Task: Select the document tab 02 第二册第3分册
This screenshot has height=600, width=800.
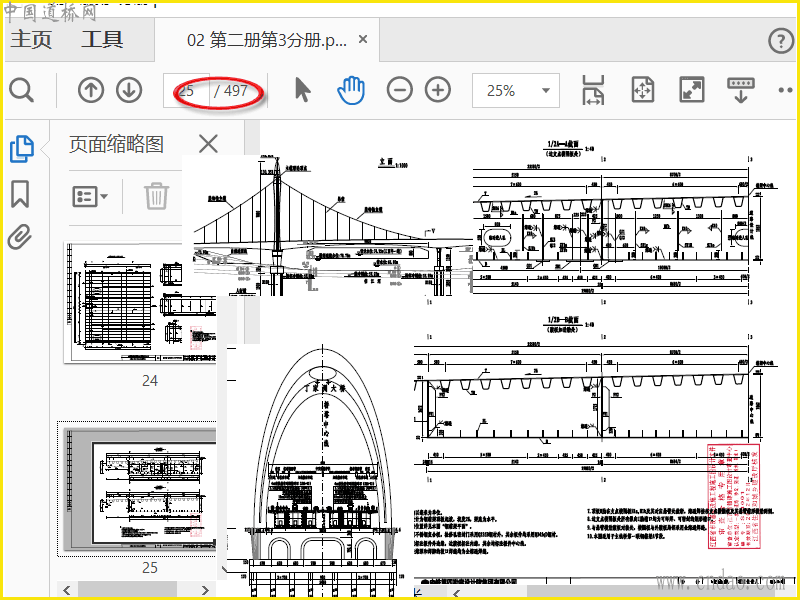Action: (267, 40)
